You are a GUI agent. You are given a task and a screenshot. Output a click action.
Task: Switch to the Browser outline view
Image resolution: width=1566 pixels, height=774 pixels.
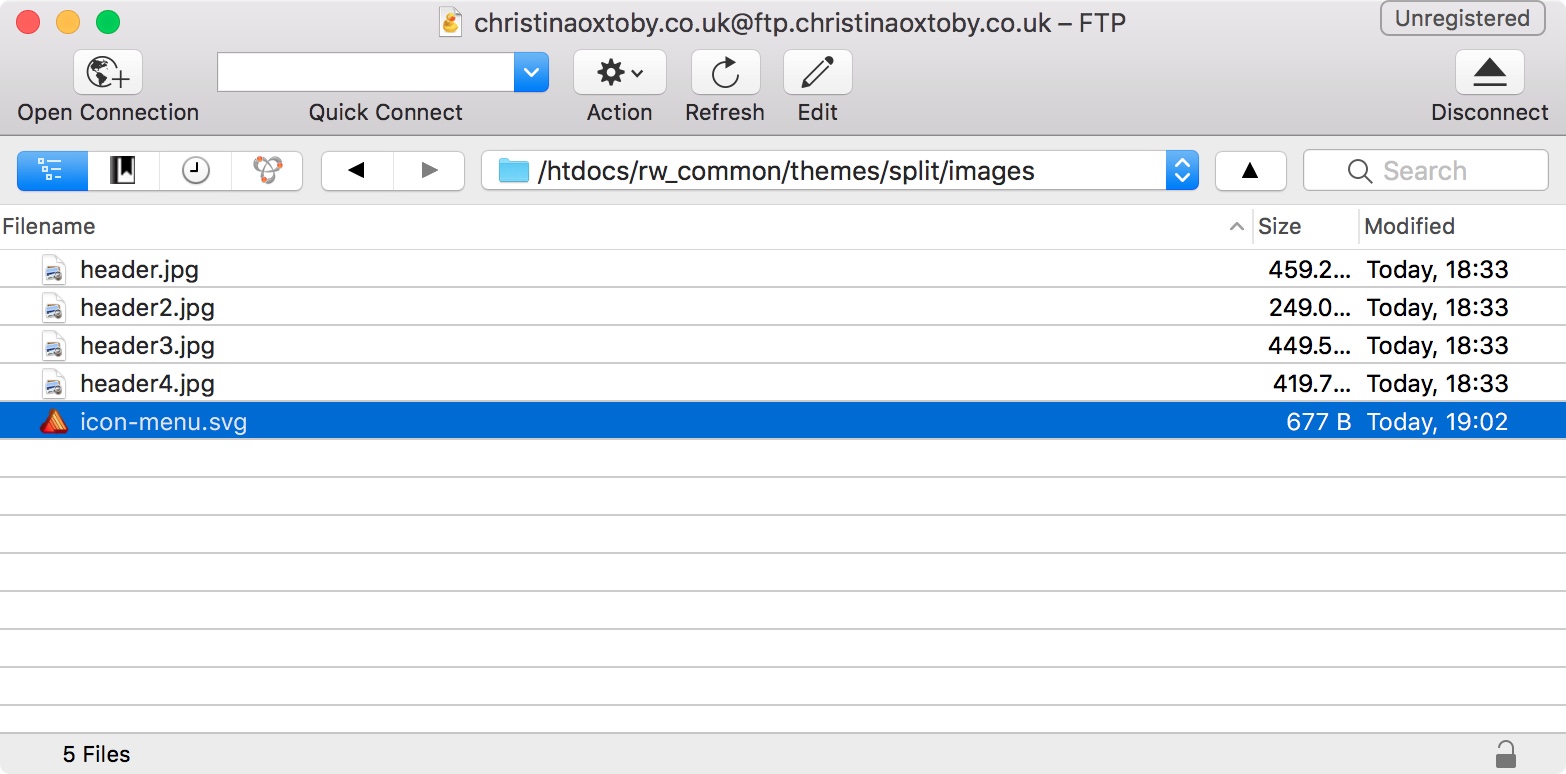tap(52, 171)
